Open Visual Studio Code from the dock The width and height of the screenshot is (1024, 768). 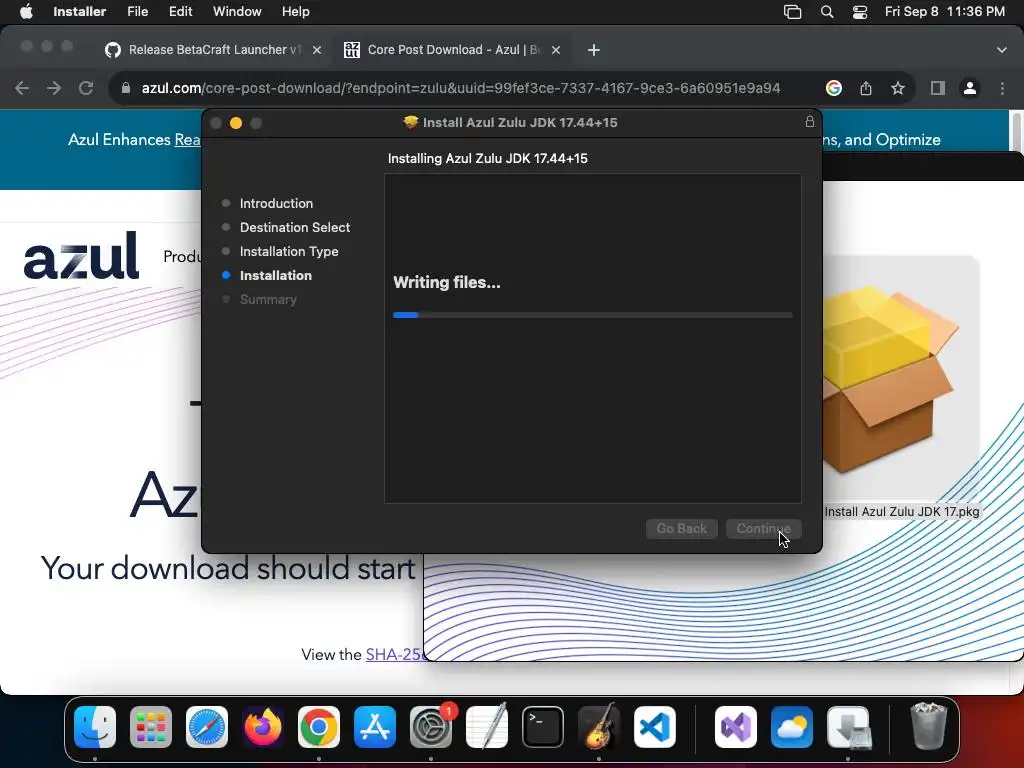655,727
